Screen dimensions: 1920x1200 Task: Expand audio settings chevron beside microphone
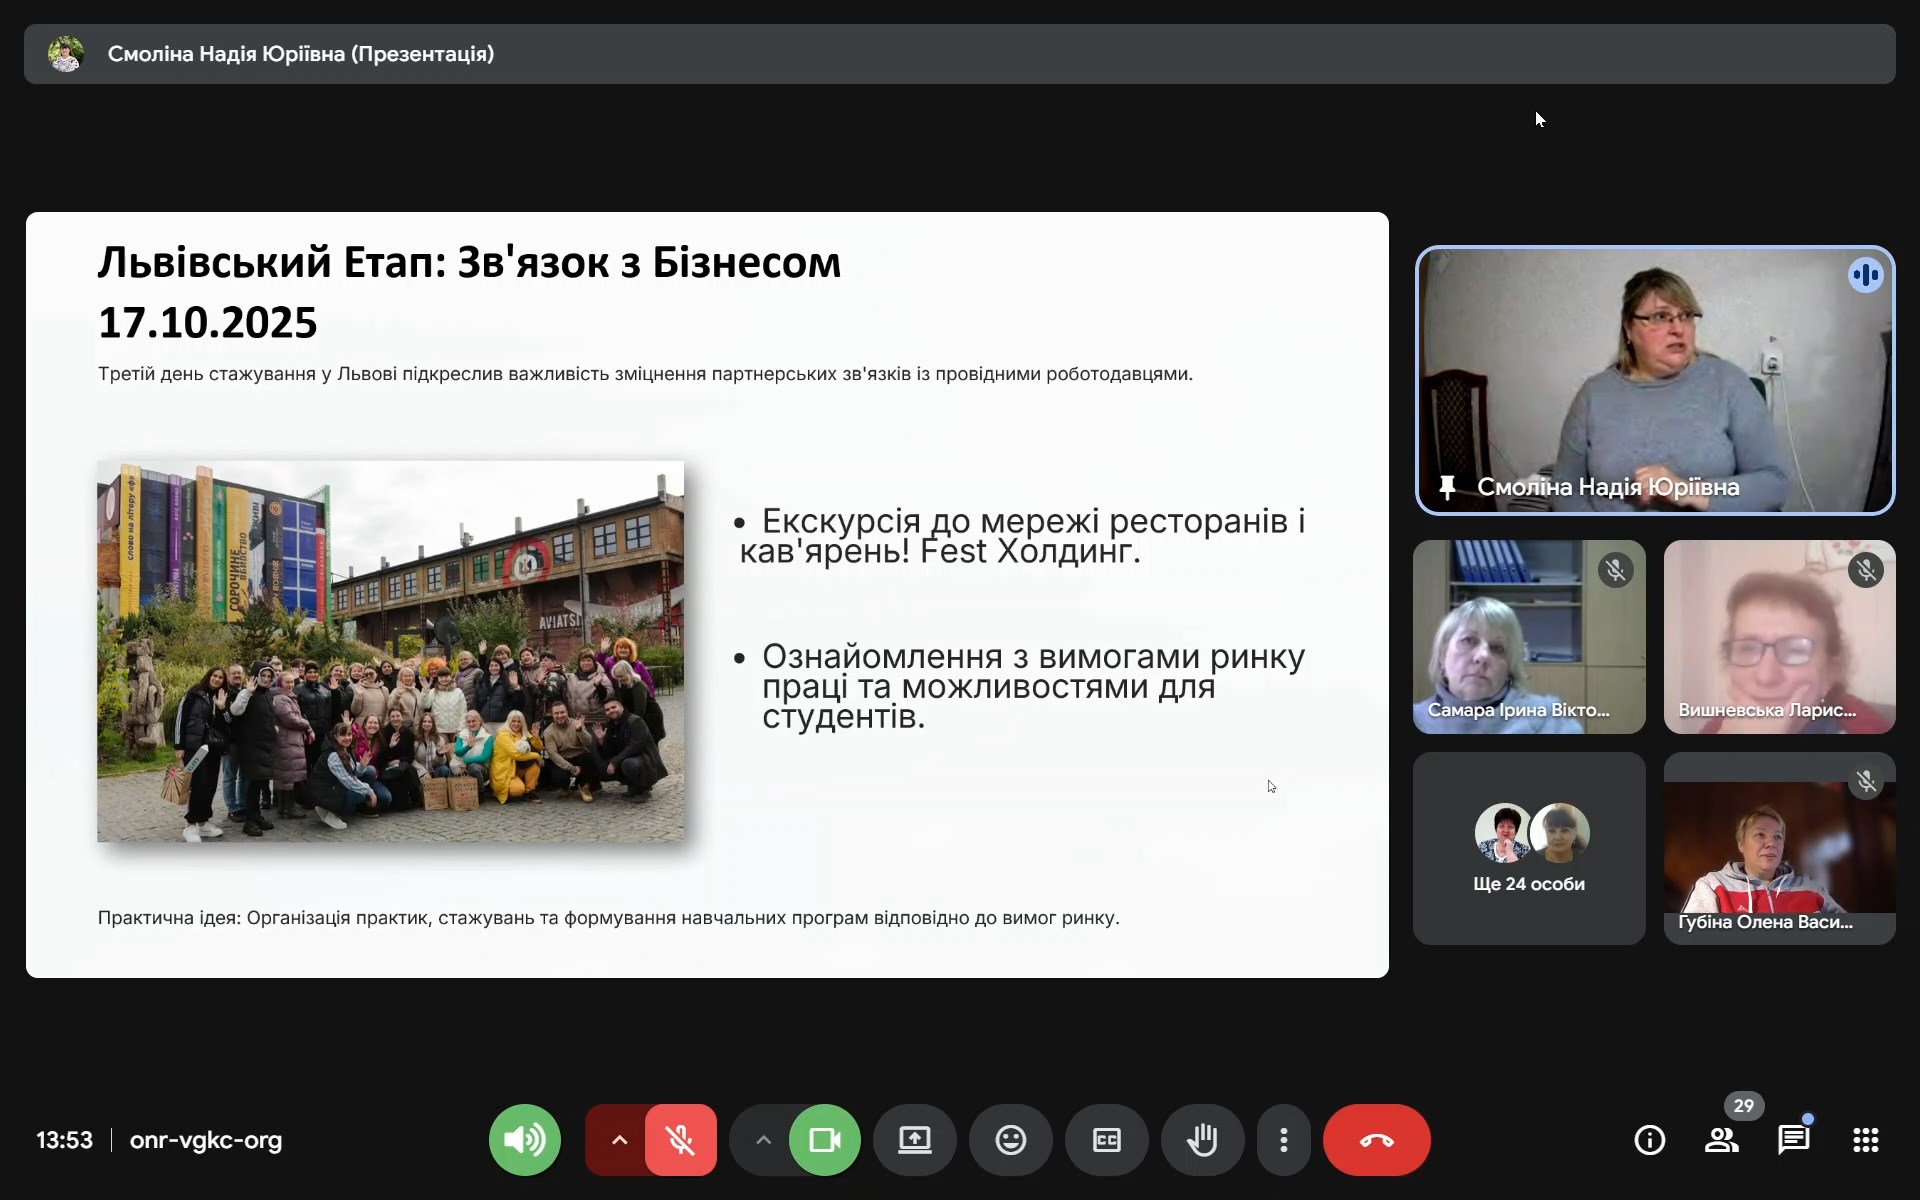click(x=619, y=1140)
